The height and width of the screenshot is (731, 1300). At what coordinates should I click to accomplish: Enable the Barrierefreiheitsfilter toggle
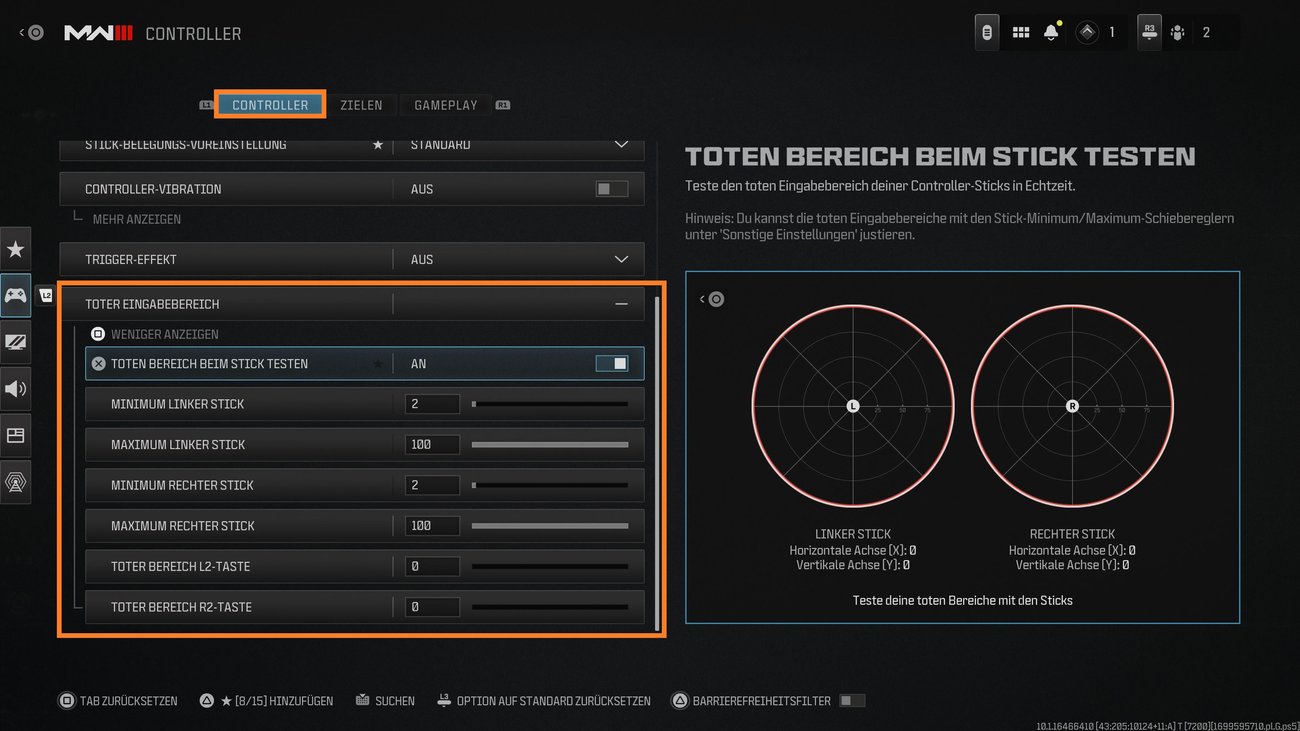coord(851,700)
